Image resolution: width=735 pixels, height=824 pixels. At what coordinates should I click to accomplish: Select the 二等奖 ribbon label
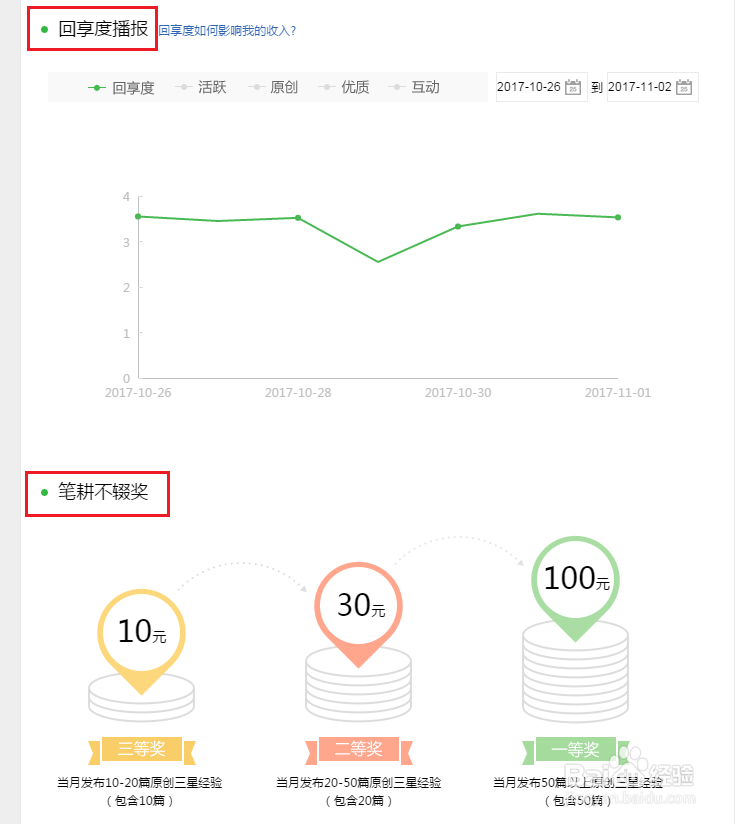click(x=359, y=749)
